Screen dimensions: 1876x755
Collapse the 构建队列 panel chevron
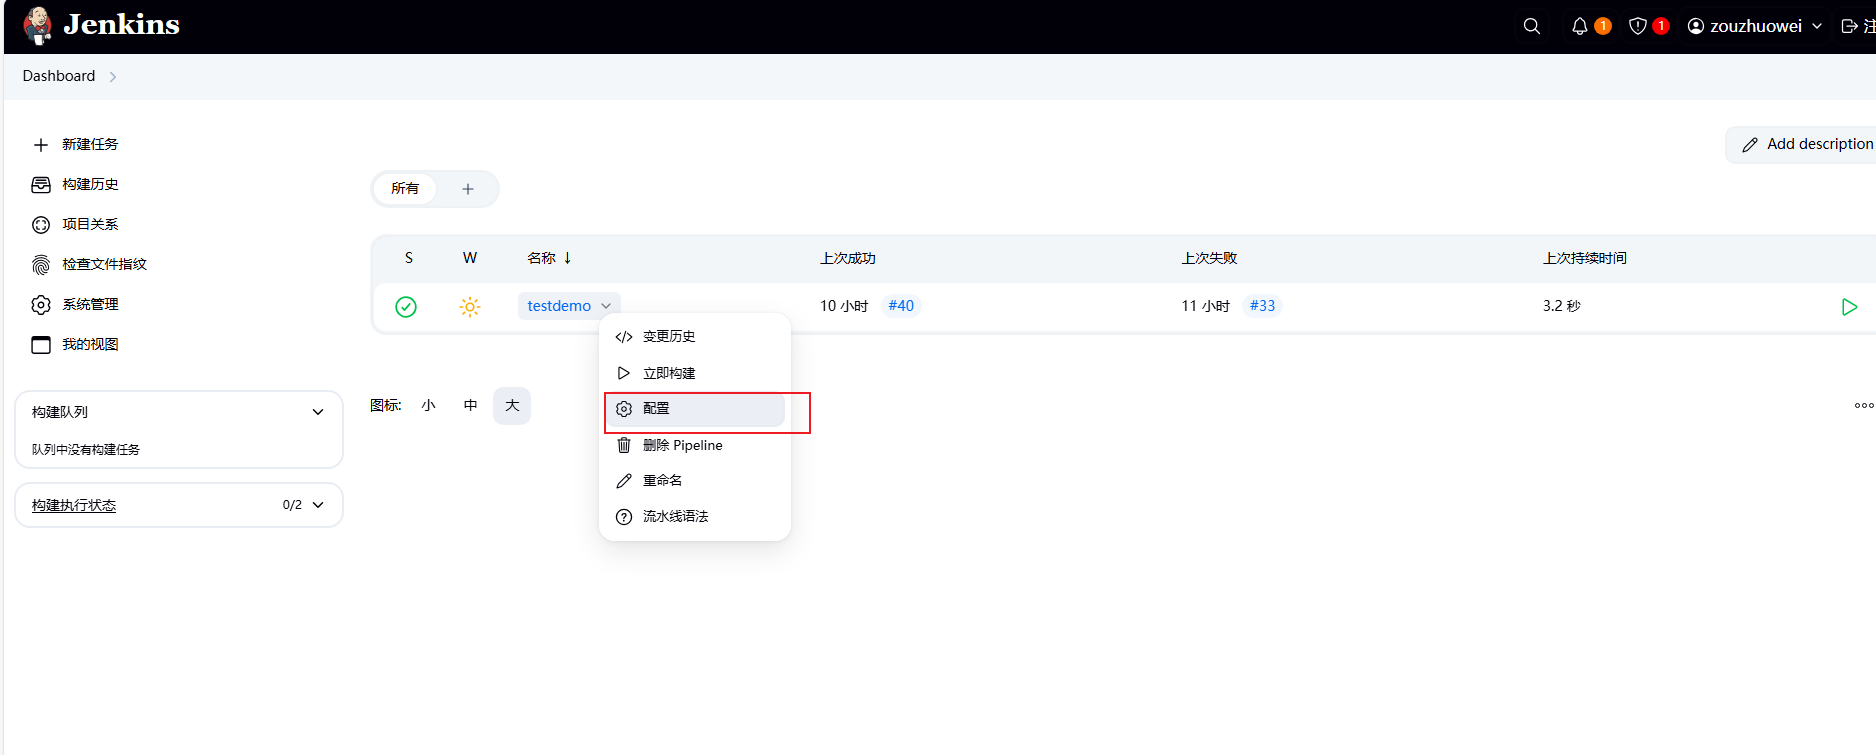tap(318, 412)
